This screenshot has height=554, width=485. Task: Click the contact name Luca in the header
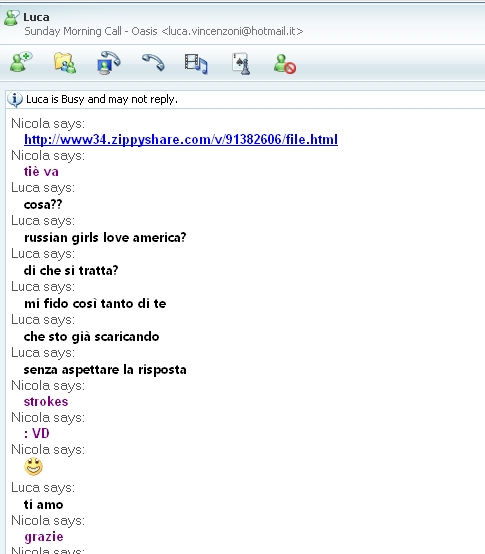pyautogui.click(x=36, y=17)
